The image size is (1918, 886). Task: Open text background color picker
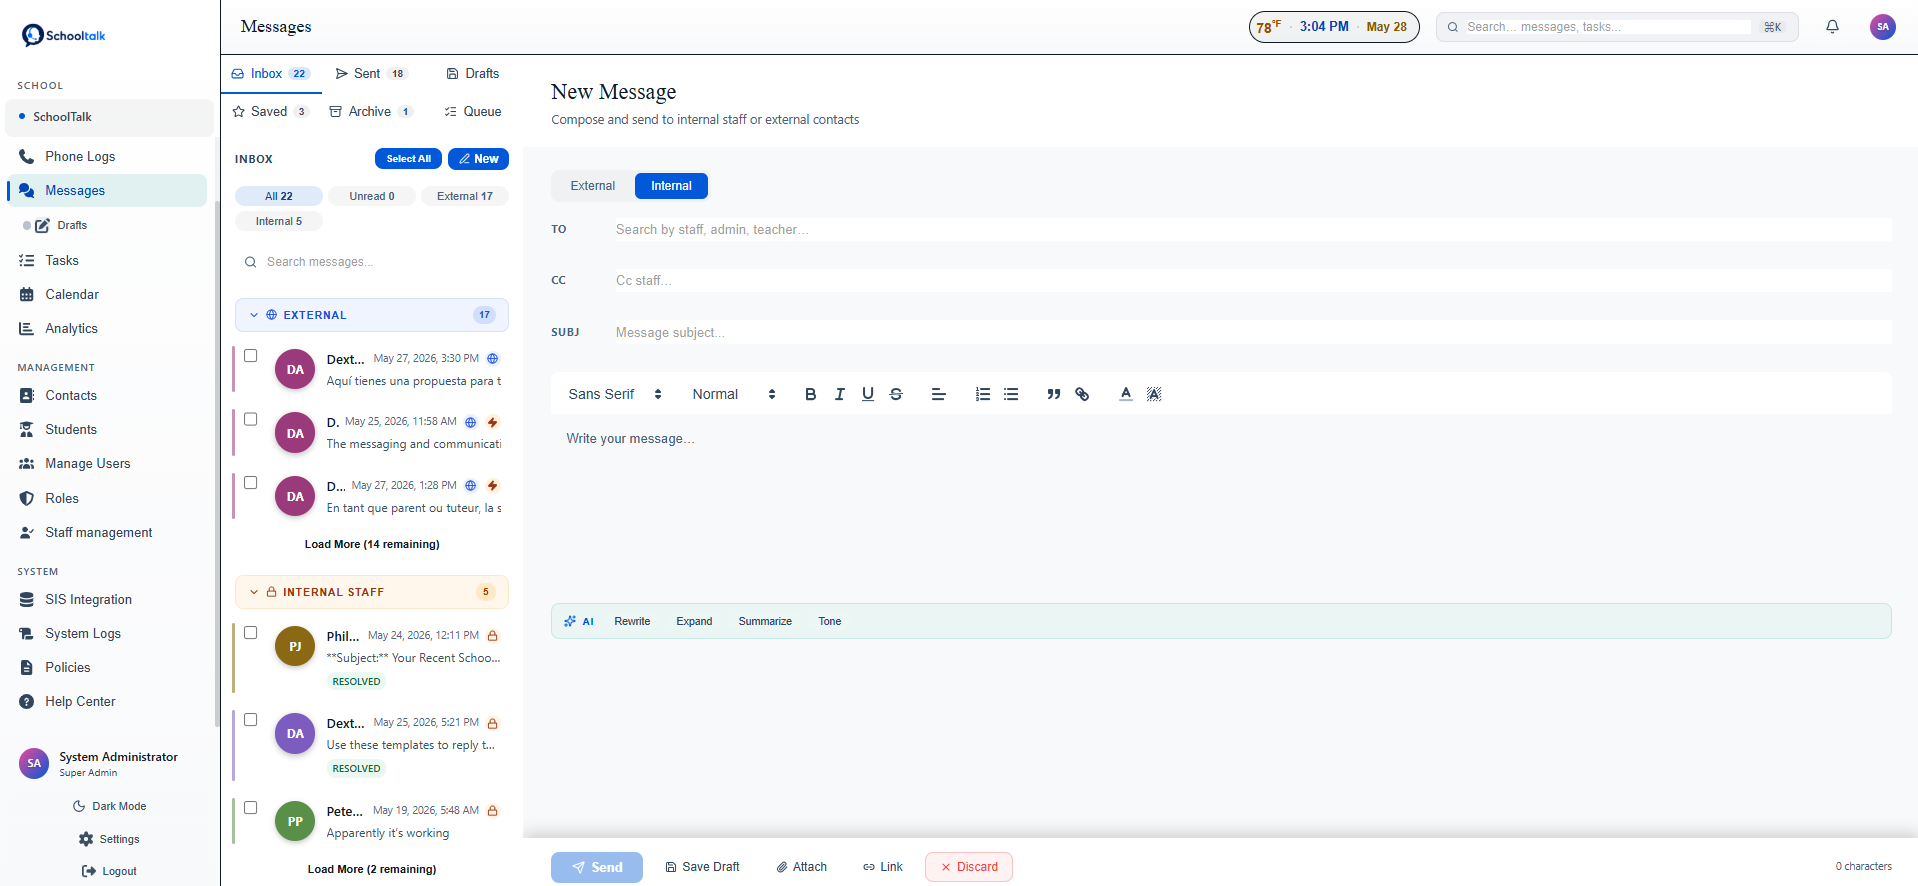pyautogui.click(x=1154, y=394)
